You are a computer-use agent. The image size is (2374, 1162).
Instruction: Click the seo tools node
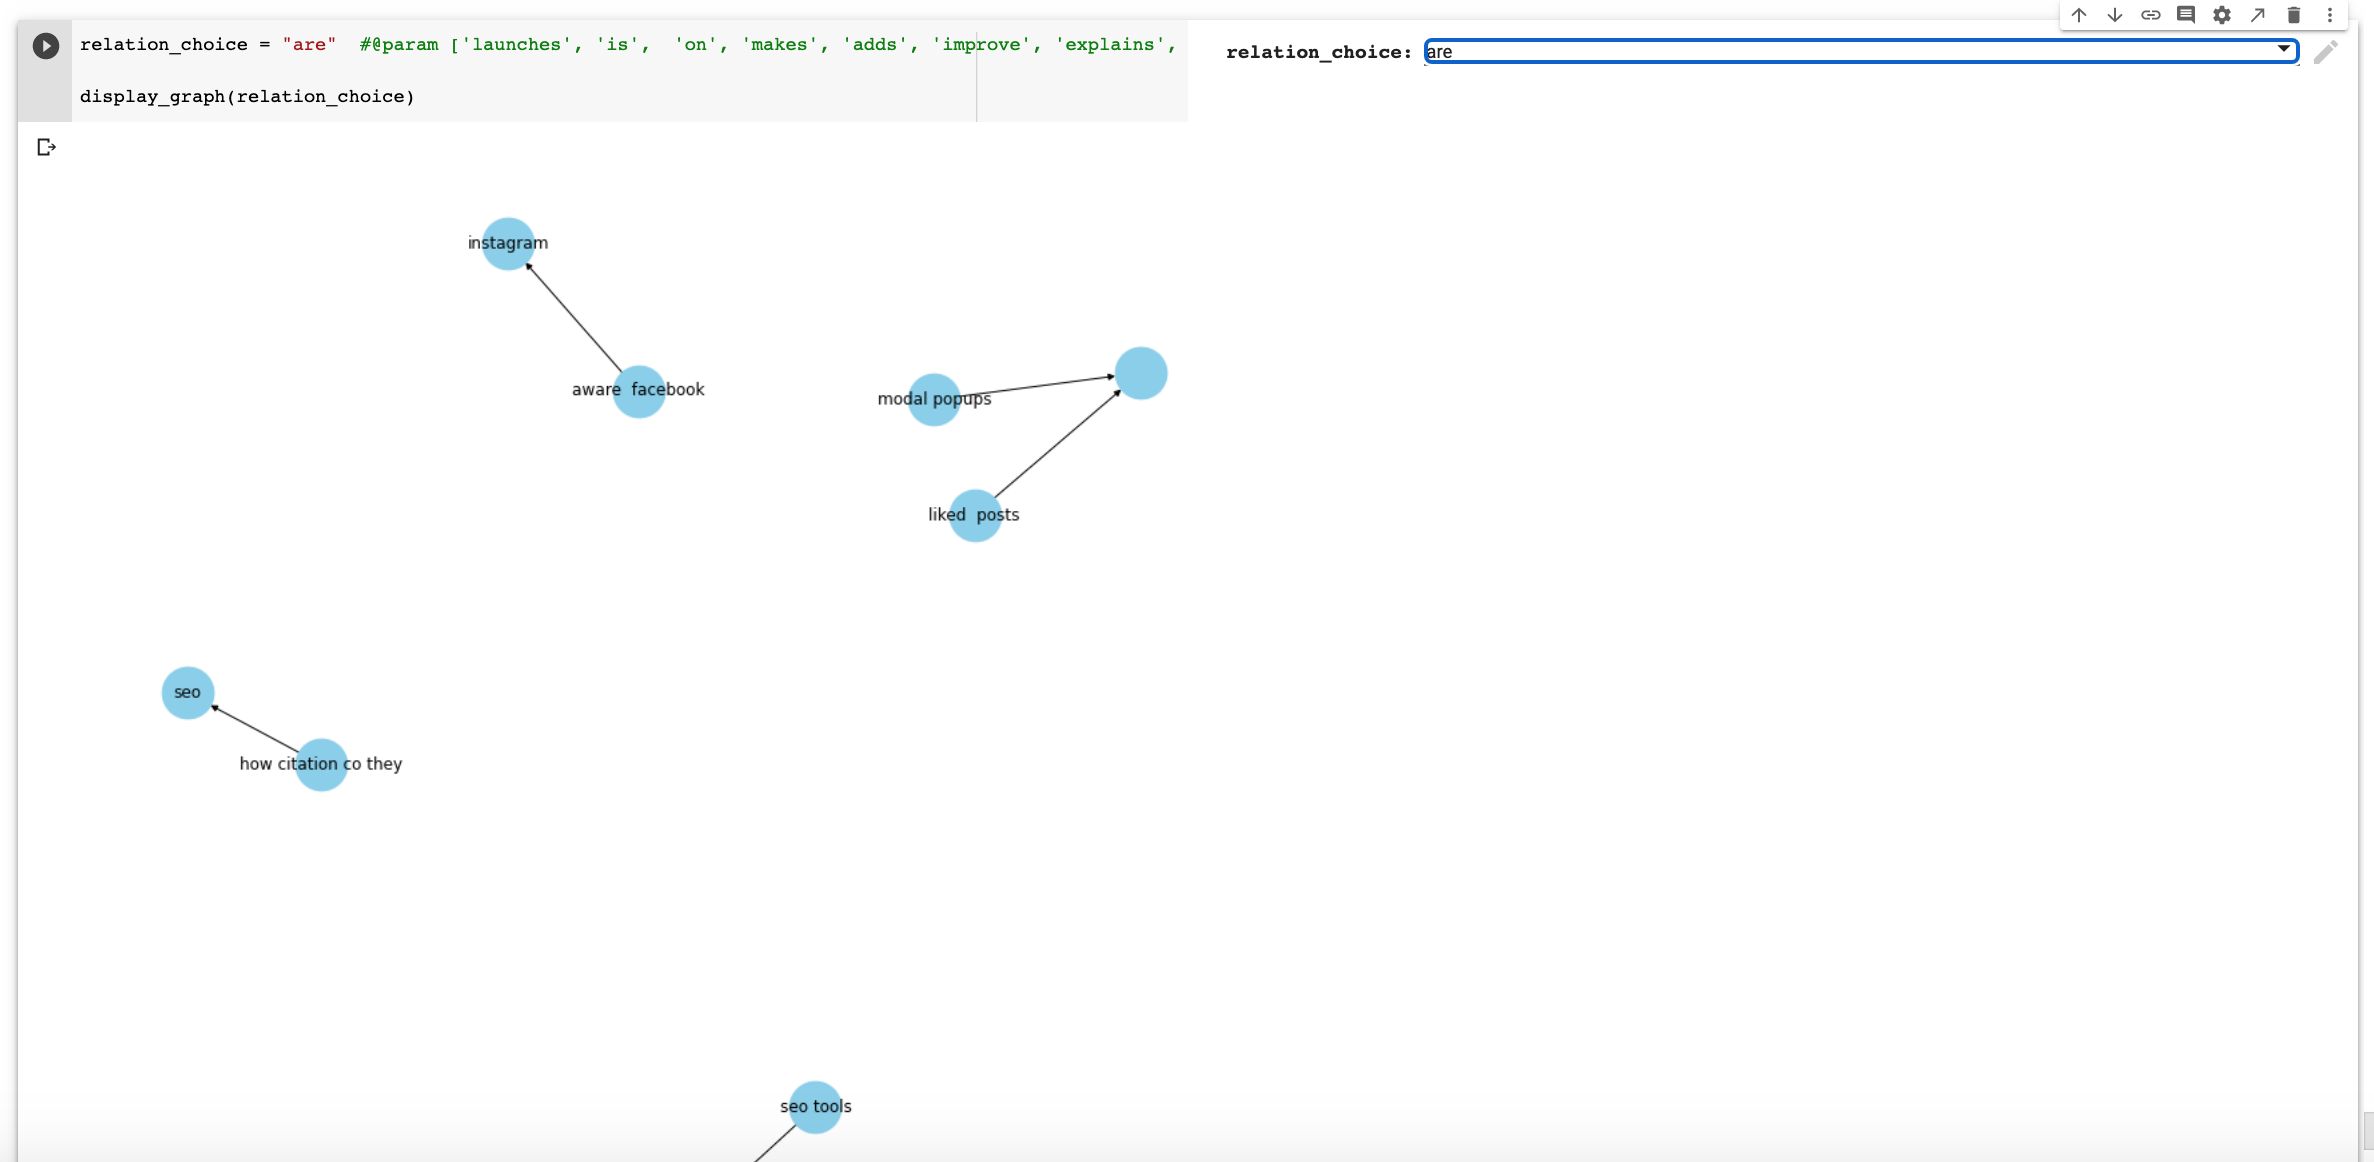coord(815,1106)
